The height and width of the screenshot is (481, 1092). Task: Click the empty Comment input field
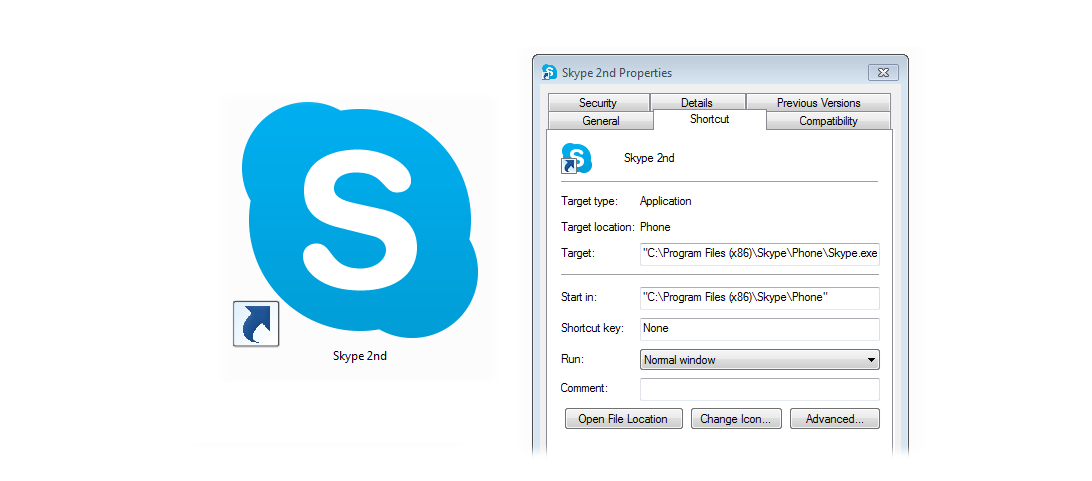point(760,388)
